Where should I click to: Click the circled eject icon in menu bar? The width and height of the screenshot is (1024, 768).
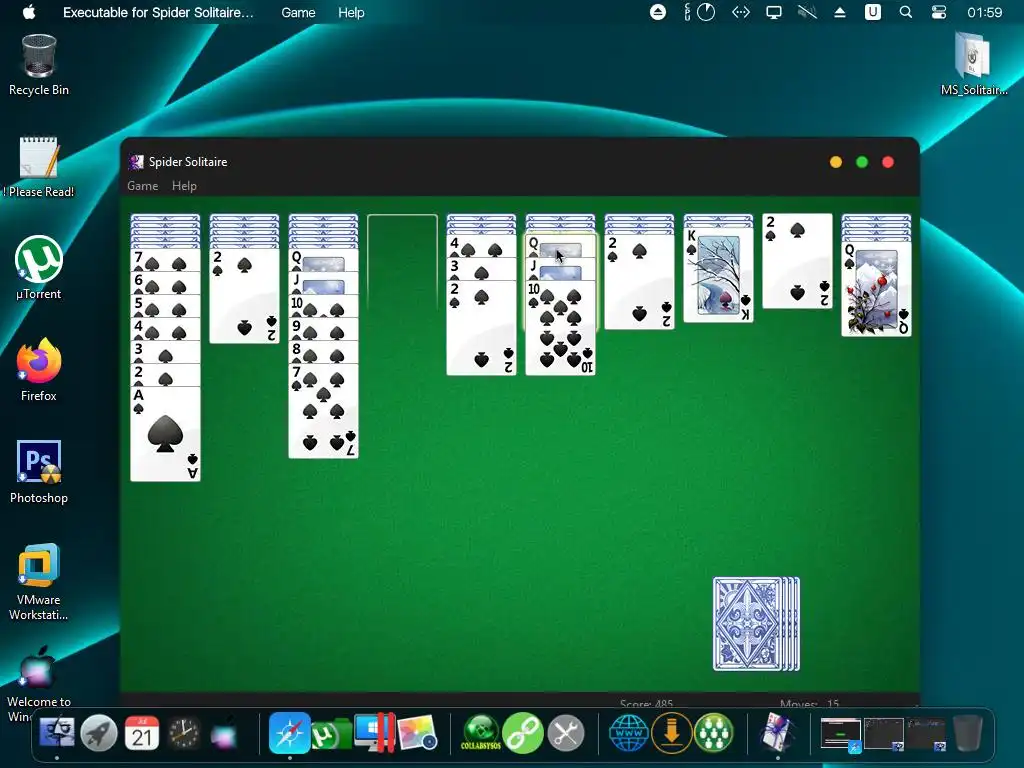(x=658, y=12)
